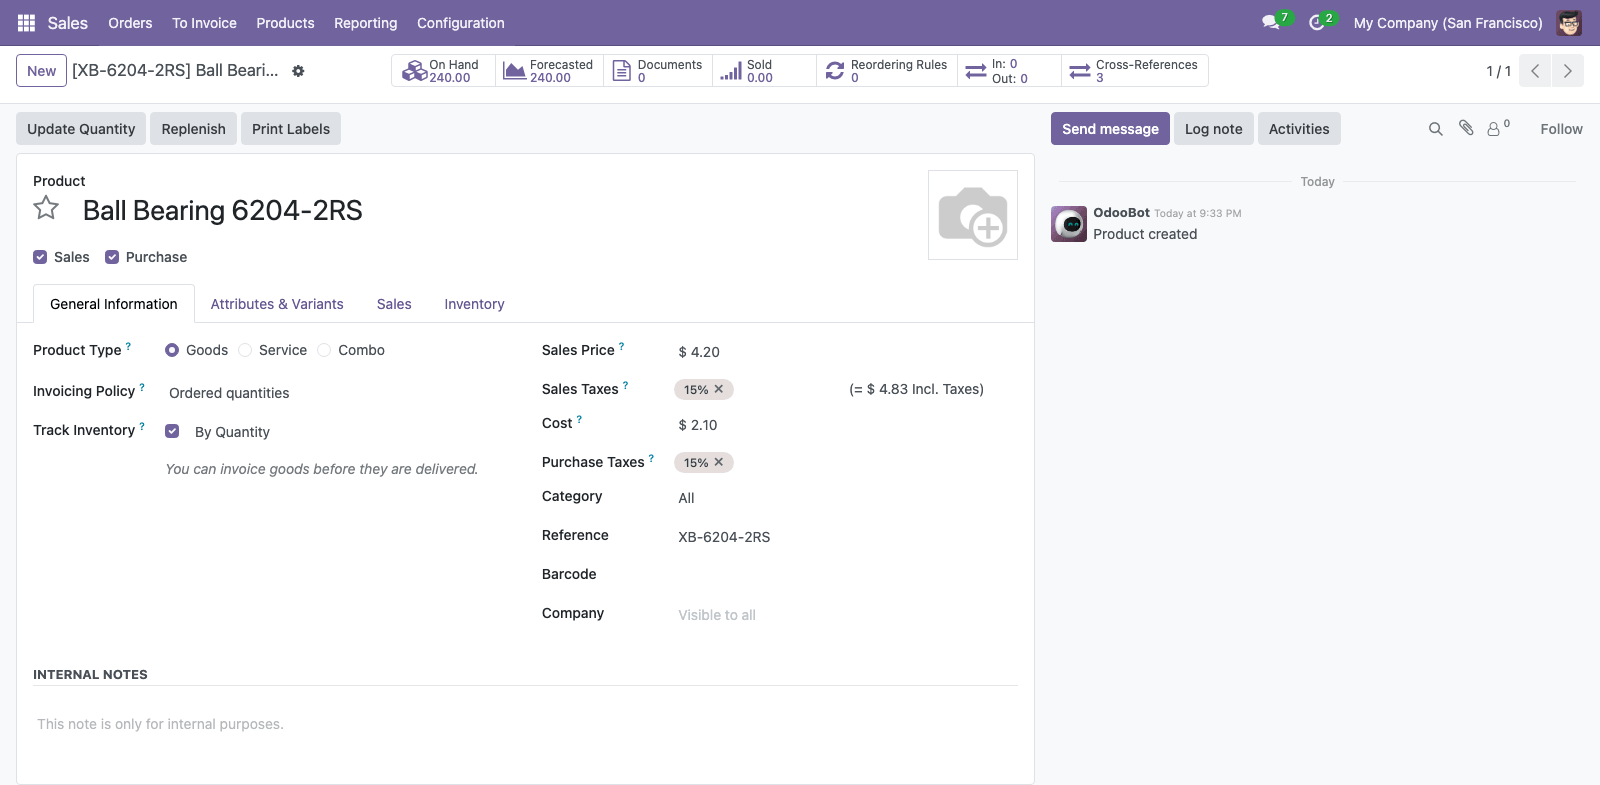
Task: Show followers with the person icon
Action: (1494, 129)
